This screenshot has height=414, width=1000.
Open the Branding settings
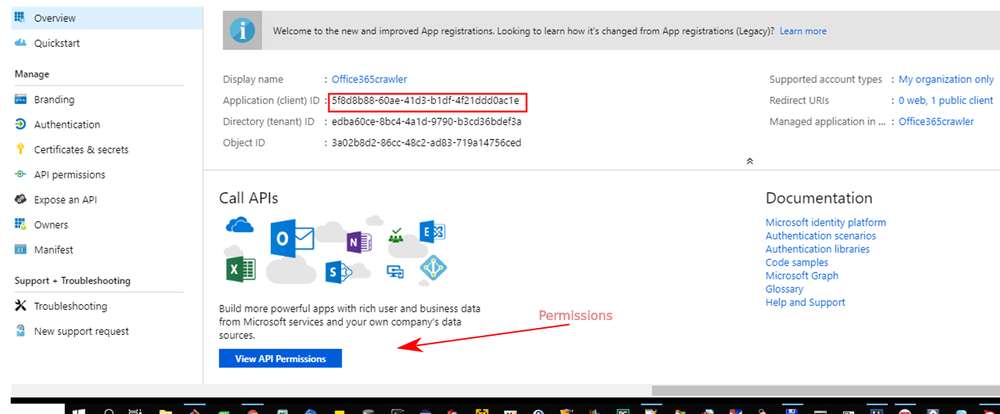tap(54, 100)
